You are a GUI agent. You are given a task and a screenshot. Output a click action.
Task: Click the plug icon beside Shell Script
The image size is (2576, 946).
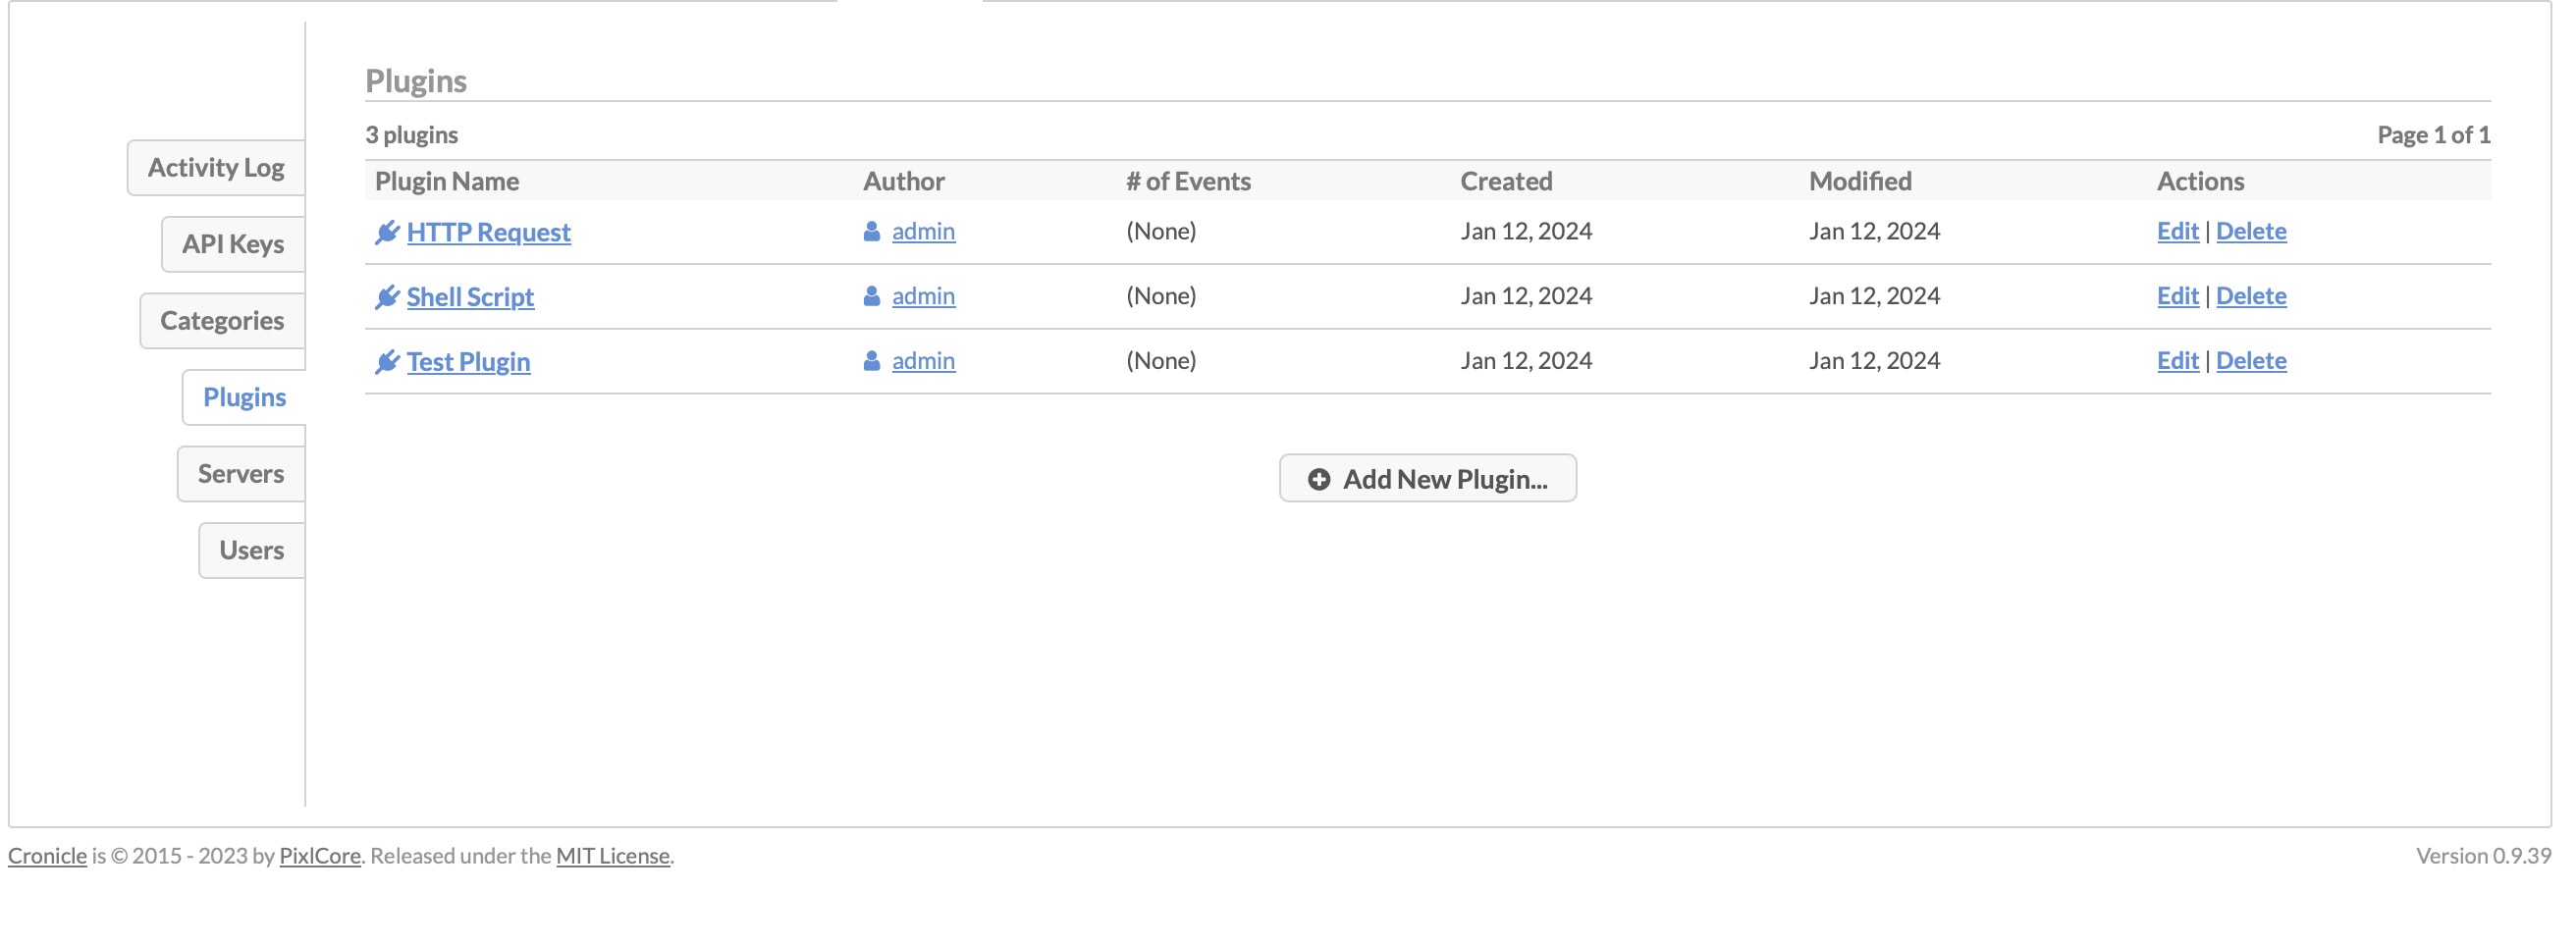[388, 296]
